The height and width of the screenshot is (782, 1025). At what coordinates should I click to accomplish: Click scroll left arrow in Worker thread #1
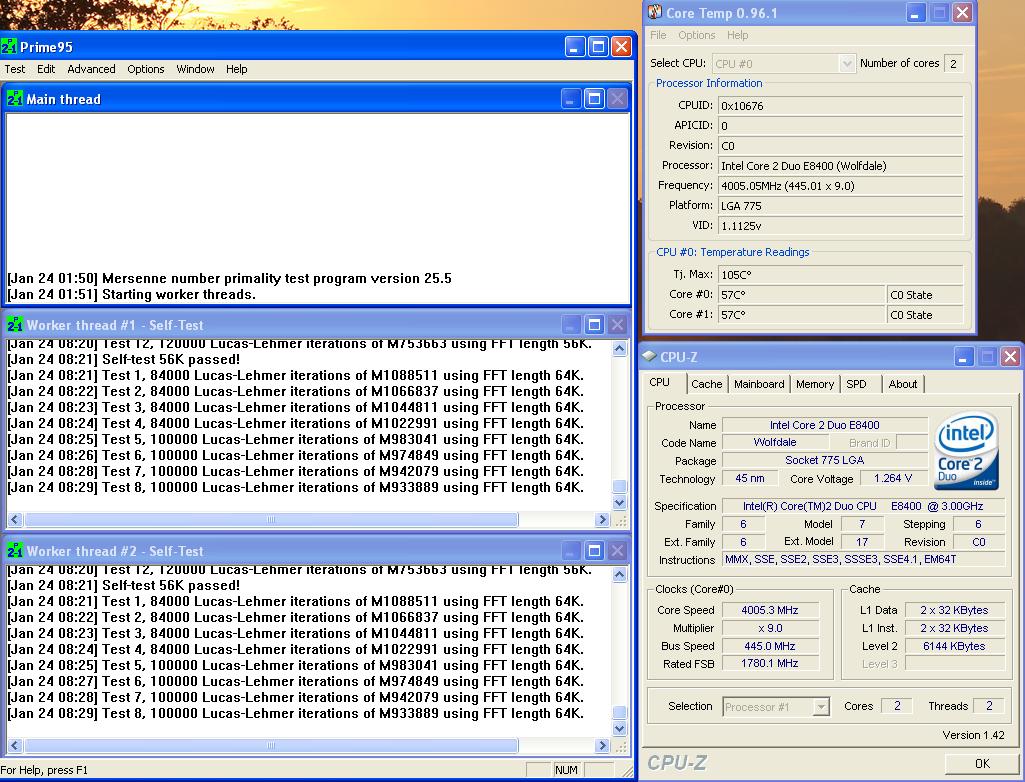(x=15, y=520)
